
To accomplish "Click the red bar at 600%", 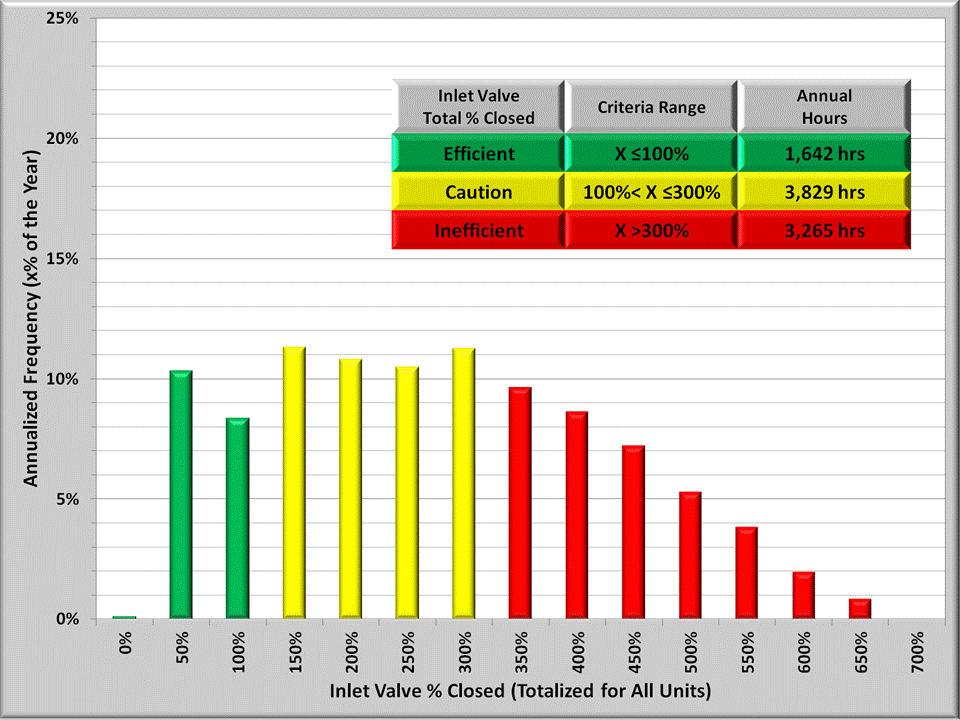I will pyautogui.click(x=803, y=595).
